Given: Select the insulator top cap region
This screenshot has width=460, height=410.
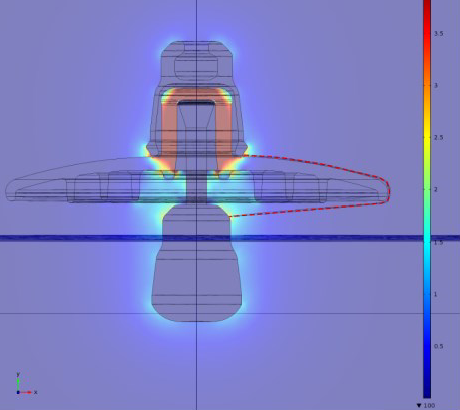Looking at the screenshot, I should (x=197, y=62).
